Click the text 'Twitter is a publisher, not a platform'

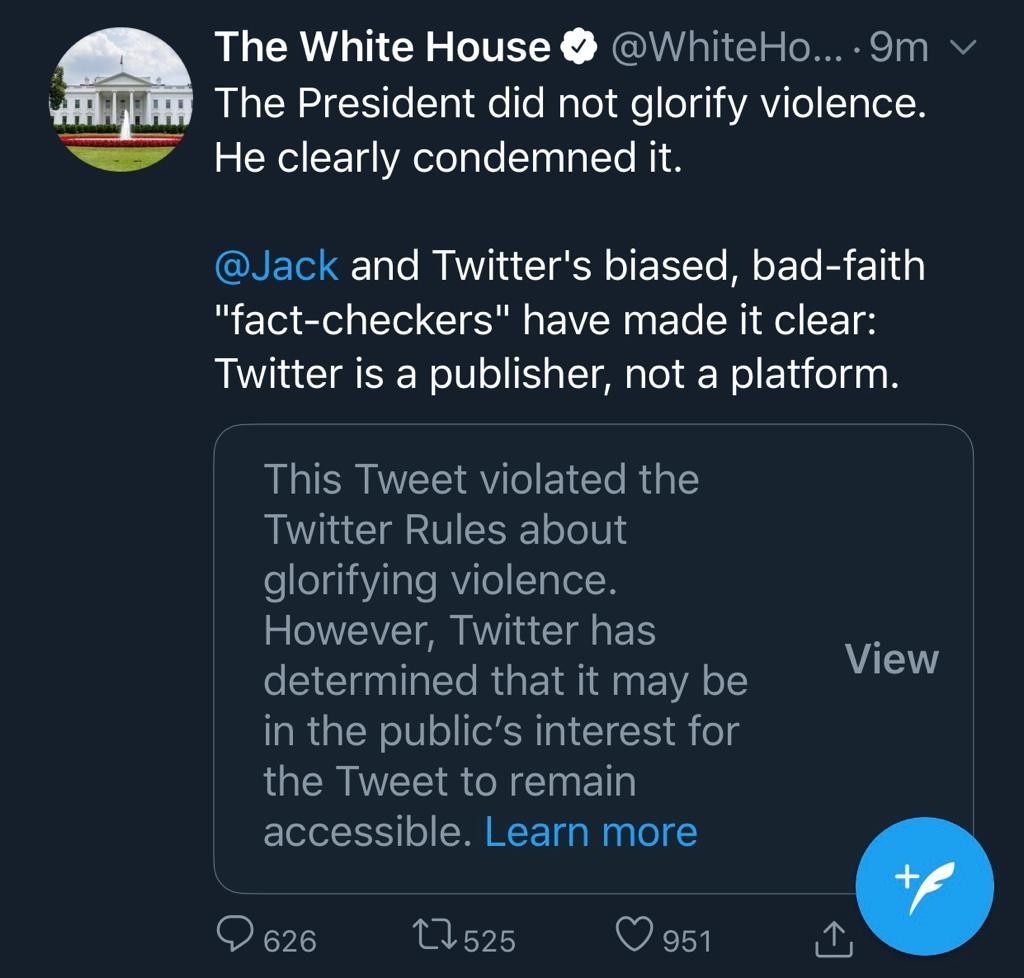point(551,374)
